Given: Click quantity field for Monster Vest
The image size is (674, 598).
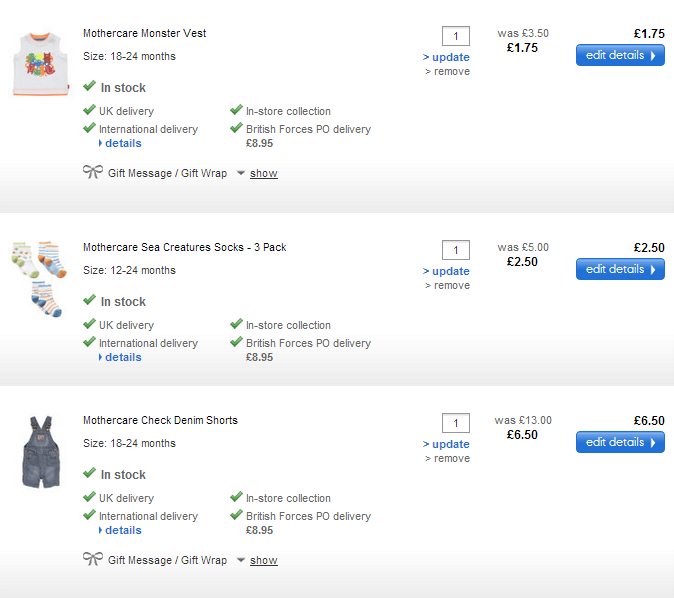Looking at the screenshot, I should [455, 37].
